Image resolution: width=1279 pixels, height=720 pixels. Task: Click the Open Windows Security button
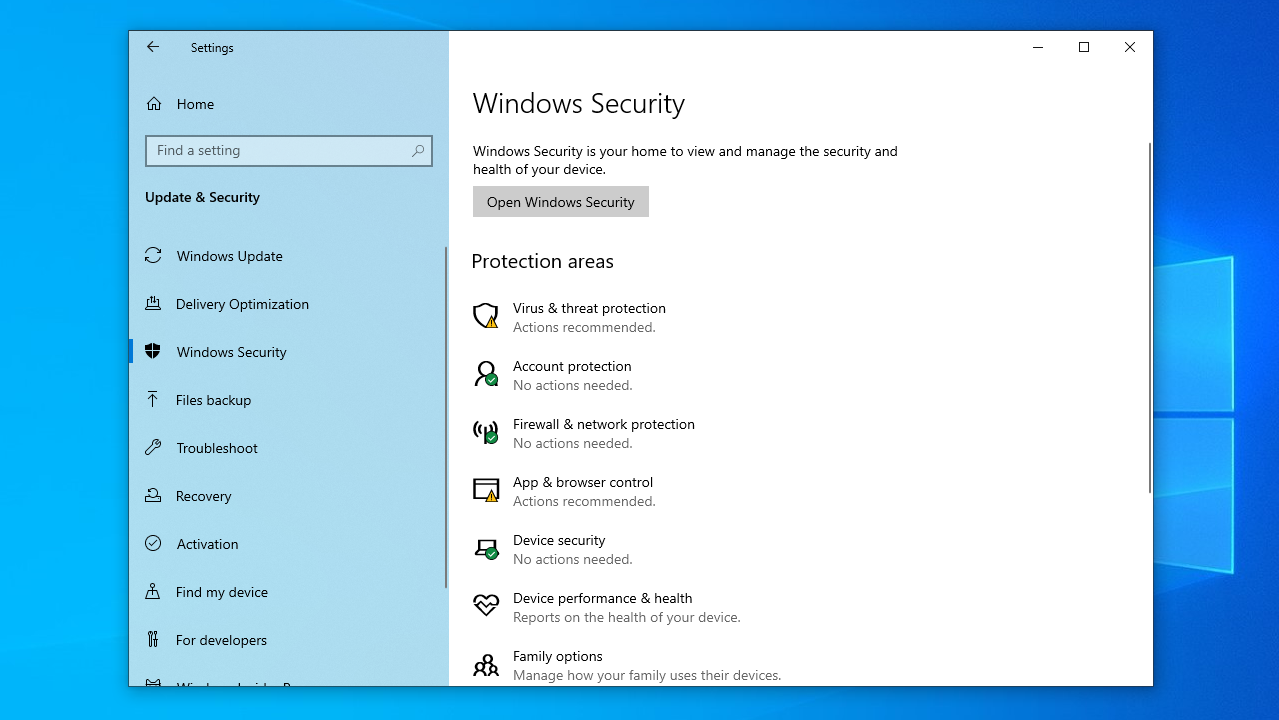(560, 201)
